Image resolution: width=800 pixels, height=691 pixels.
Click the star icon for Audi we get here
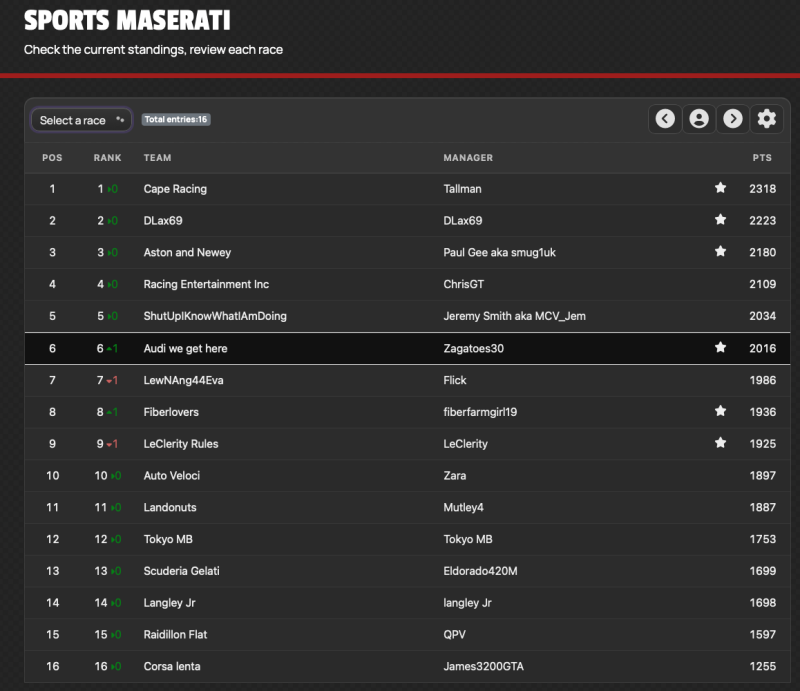click(x=720, y=348)
